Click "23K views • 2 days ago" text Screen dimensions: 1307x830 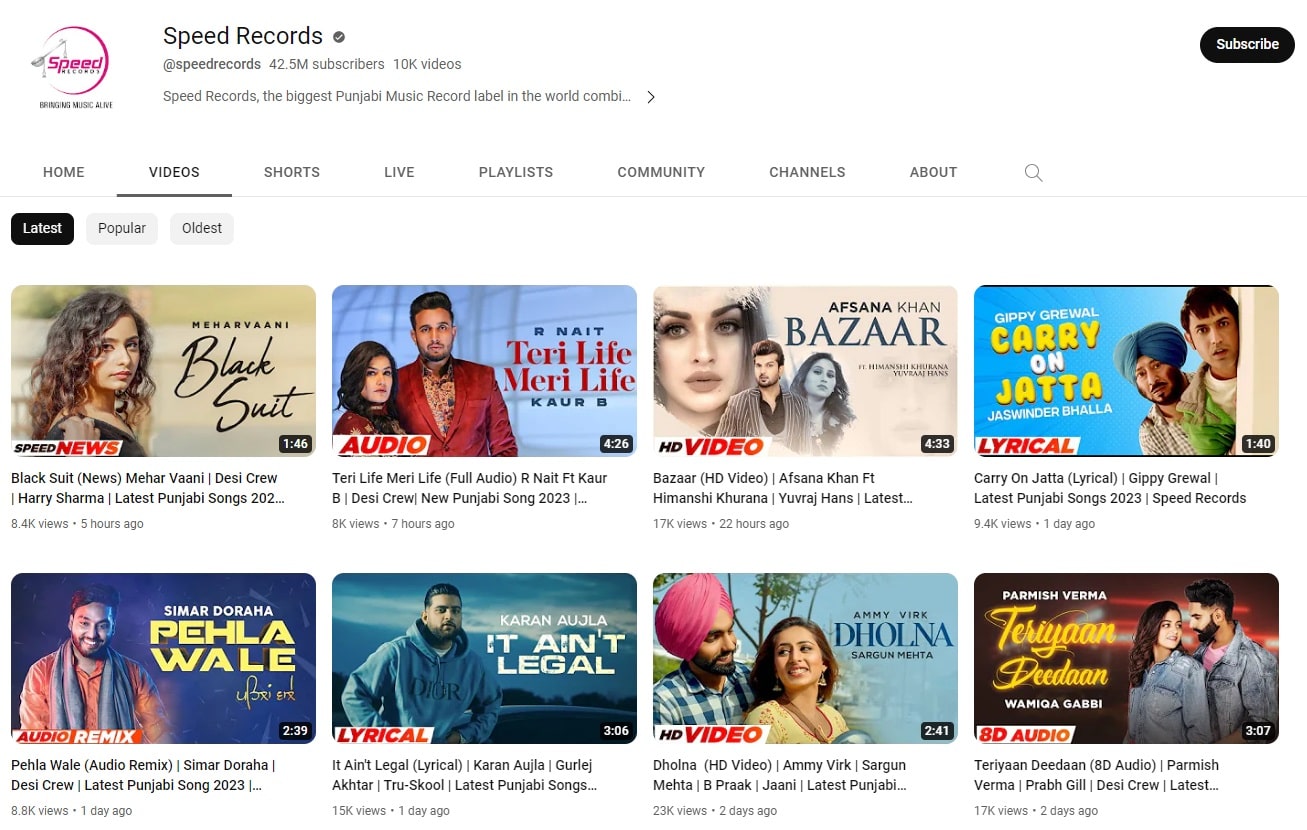pos(715,811)
